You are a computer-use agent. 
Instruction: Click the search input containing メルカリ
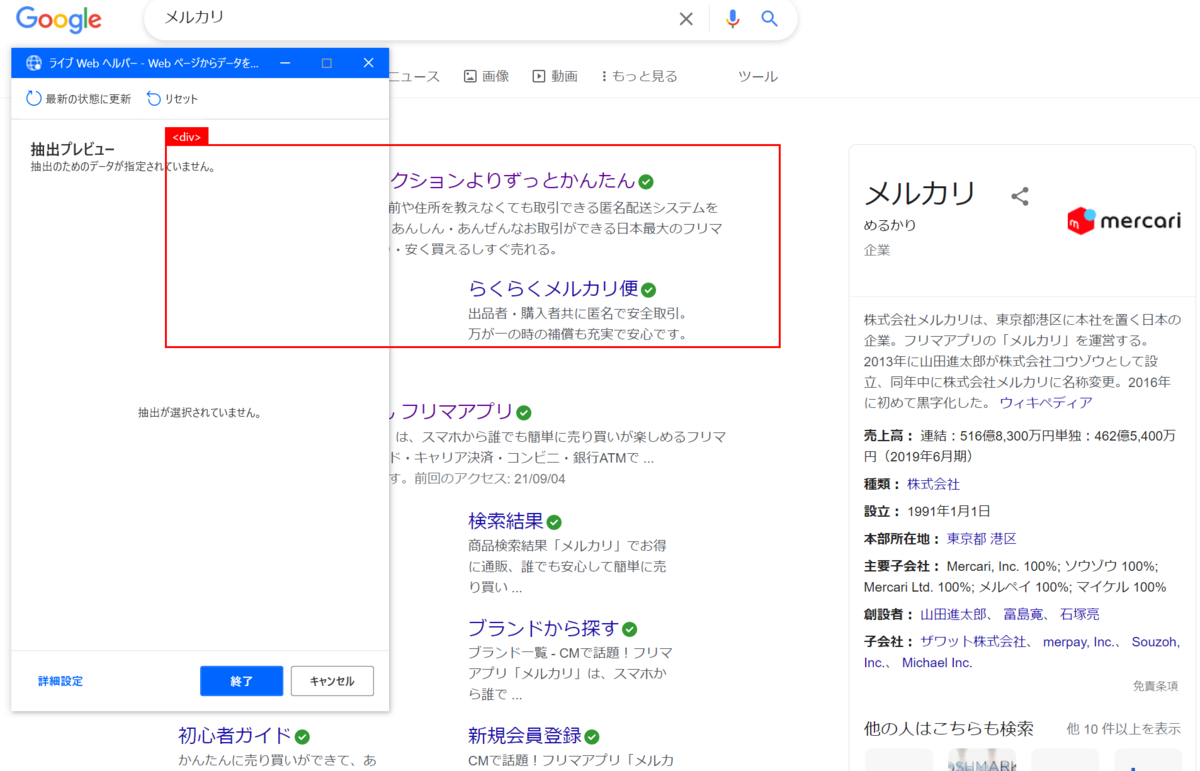(415, 19)
